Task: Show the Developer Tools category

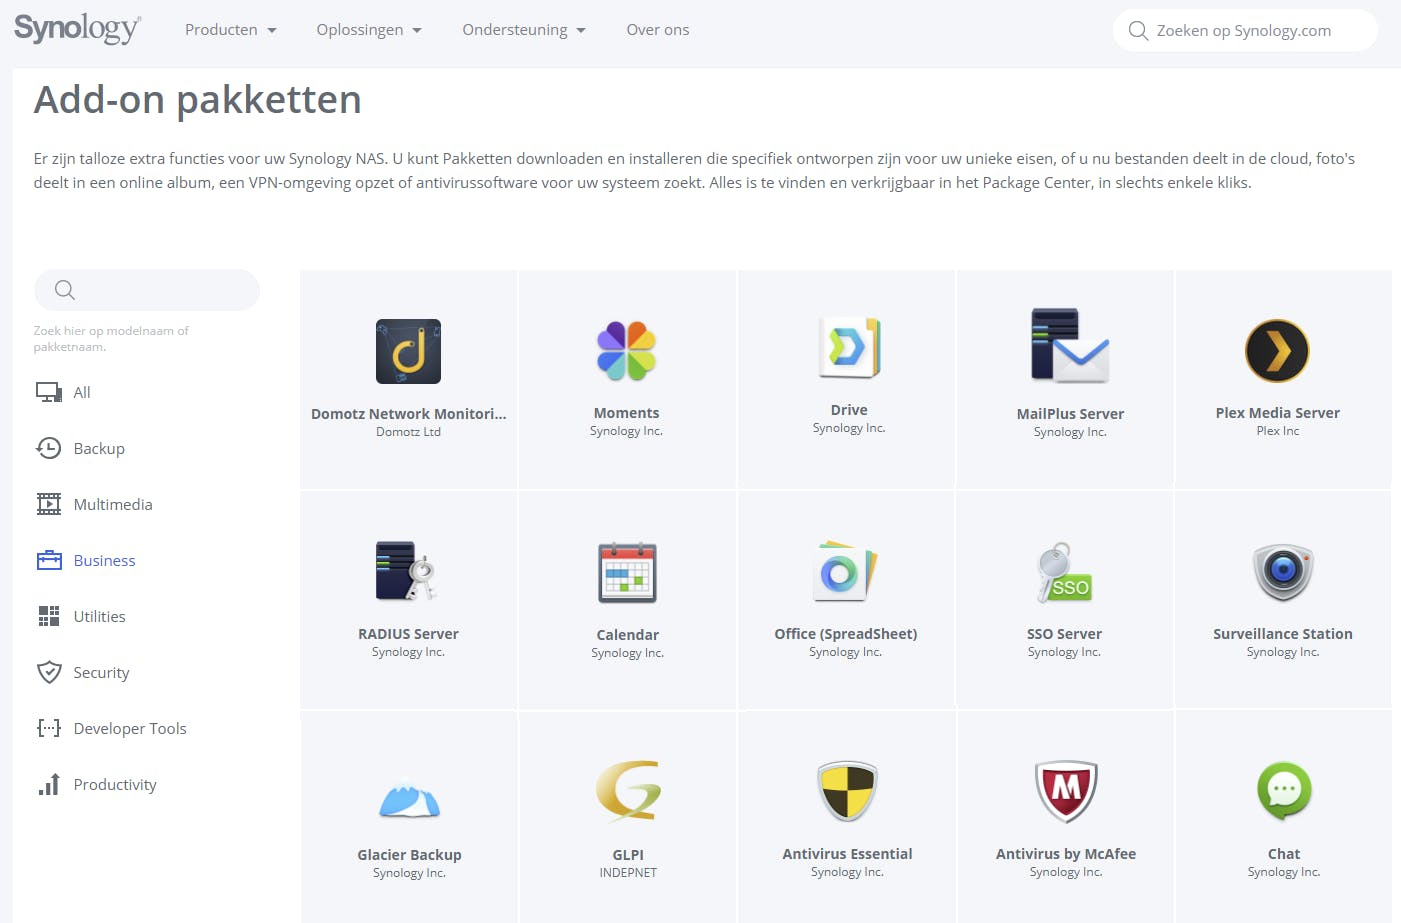Action: click(x=130, y=728)
